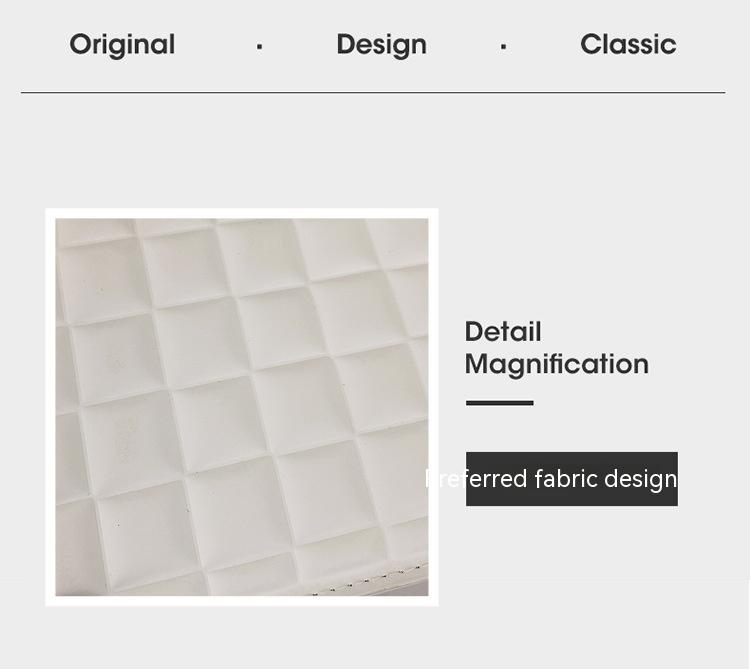The height and width of the screenshot is (669, 750).
Task: Click the white "Pre" letters overlapping the photo
Action: coord(445,479)
